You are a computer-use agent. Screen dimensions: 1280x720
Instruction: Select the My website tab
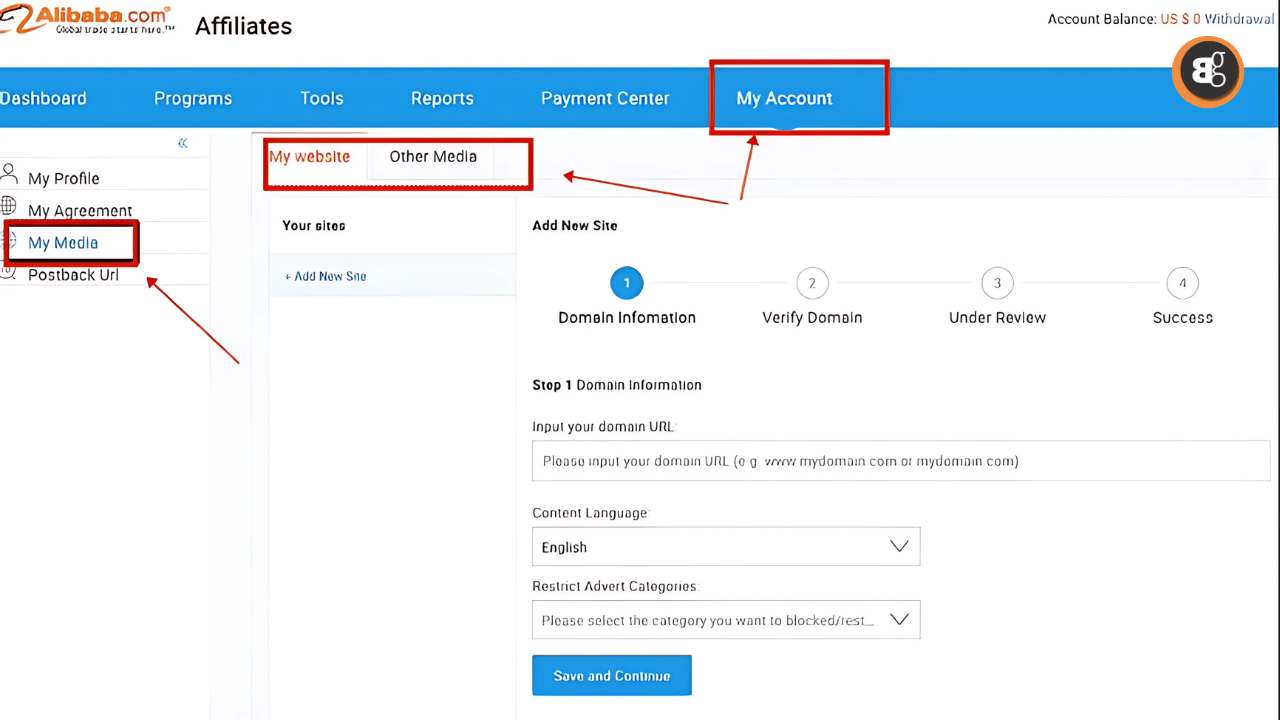coord(310,157)
